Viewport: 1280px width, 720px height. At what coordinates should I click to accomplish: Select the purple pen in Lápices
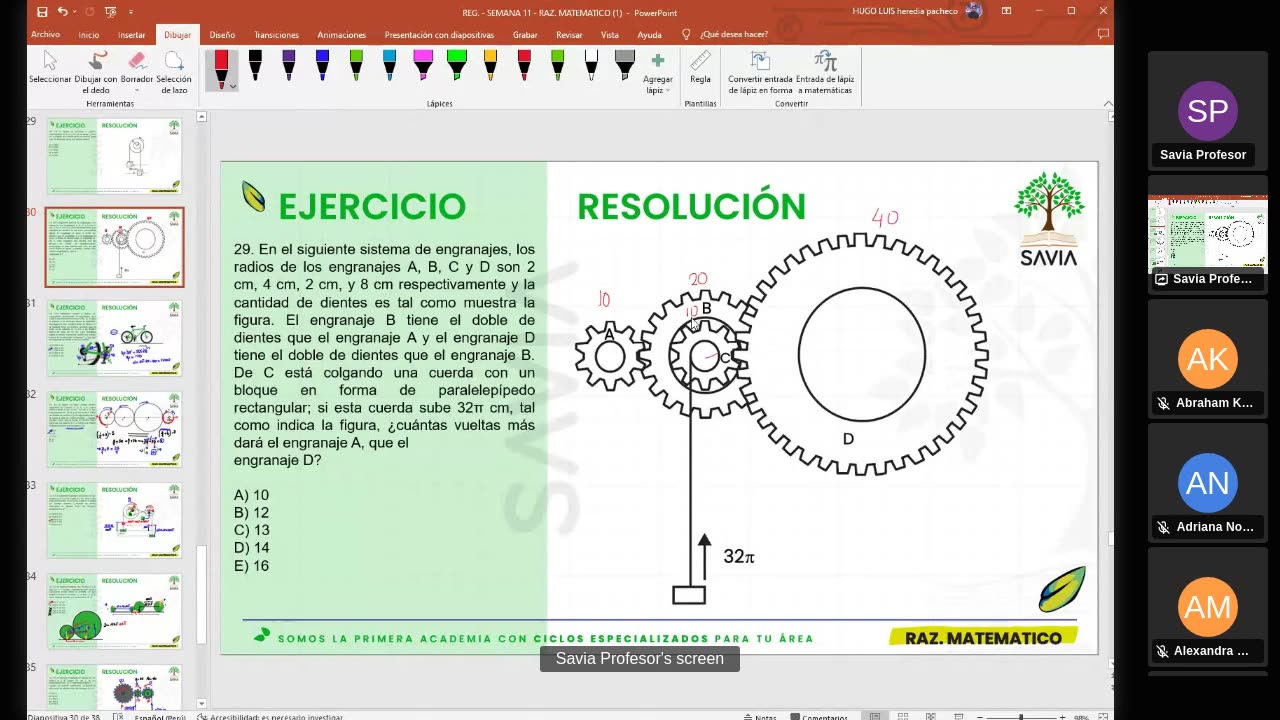(289, 66)
